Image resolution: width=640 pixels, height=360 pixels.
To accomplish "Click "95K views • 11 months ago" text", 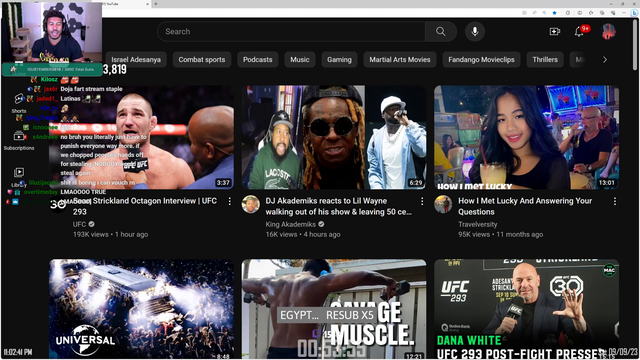I will [x=500, y=234].
